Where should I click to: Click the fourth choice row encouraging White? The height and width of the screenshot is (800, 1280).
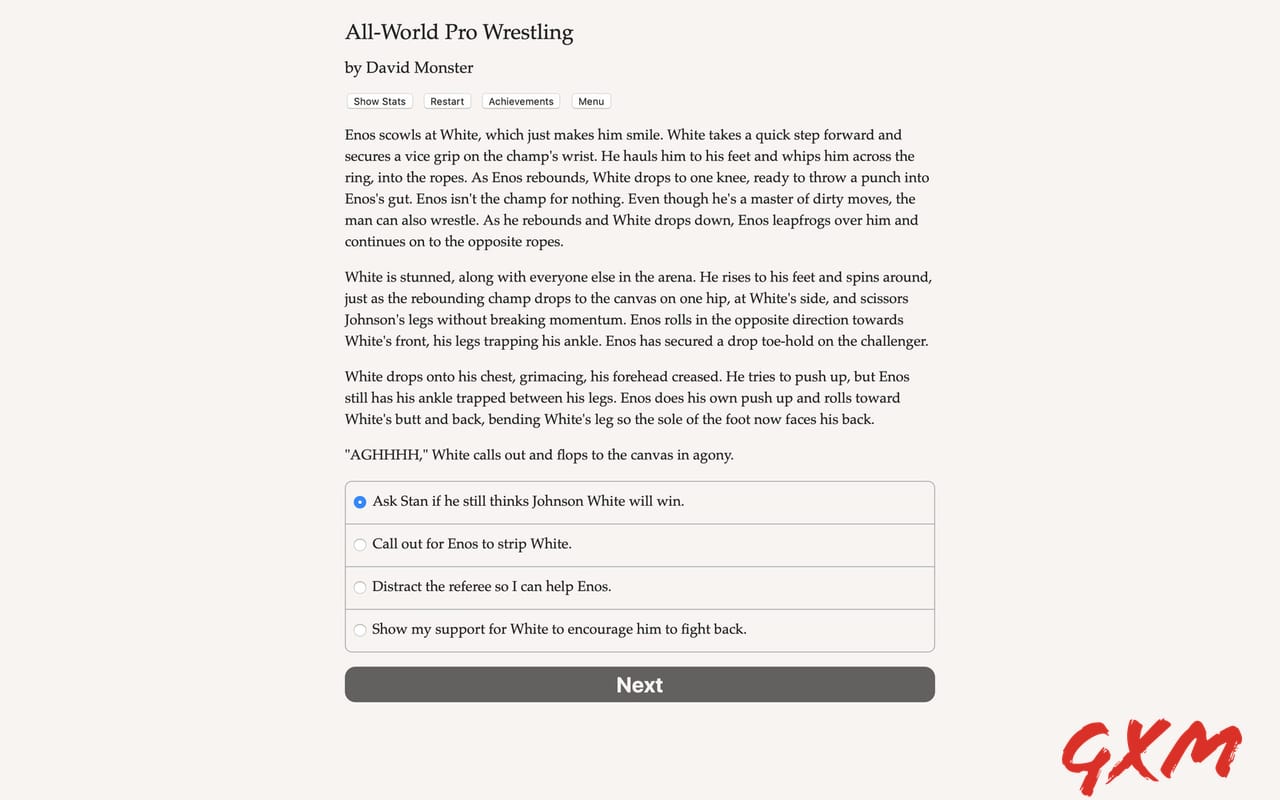(639, 630)
